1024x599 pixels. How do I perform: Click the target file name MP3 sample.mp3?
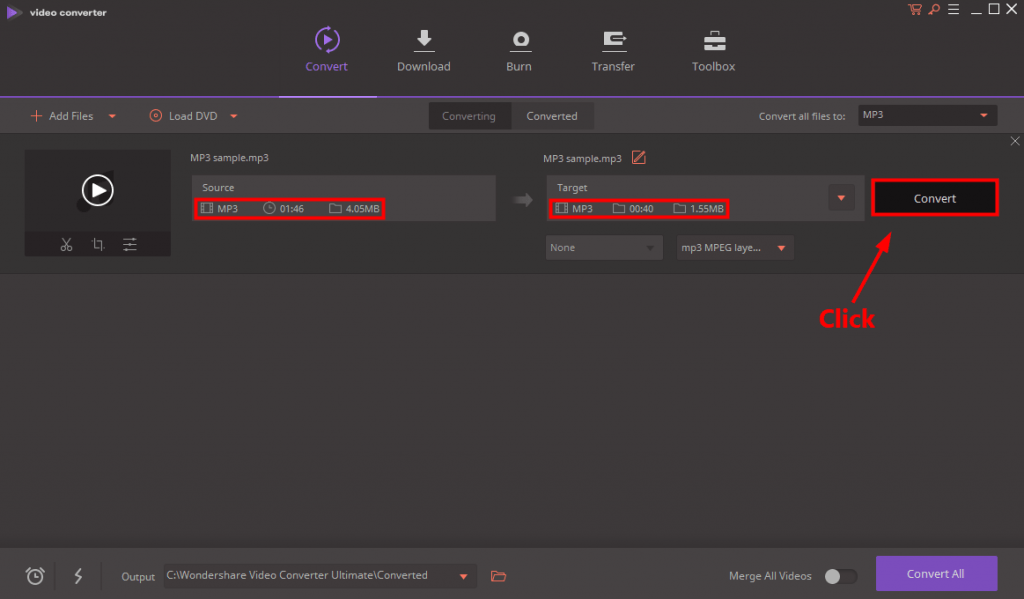click(x=583, y=158)
